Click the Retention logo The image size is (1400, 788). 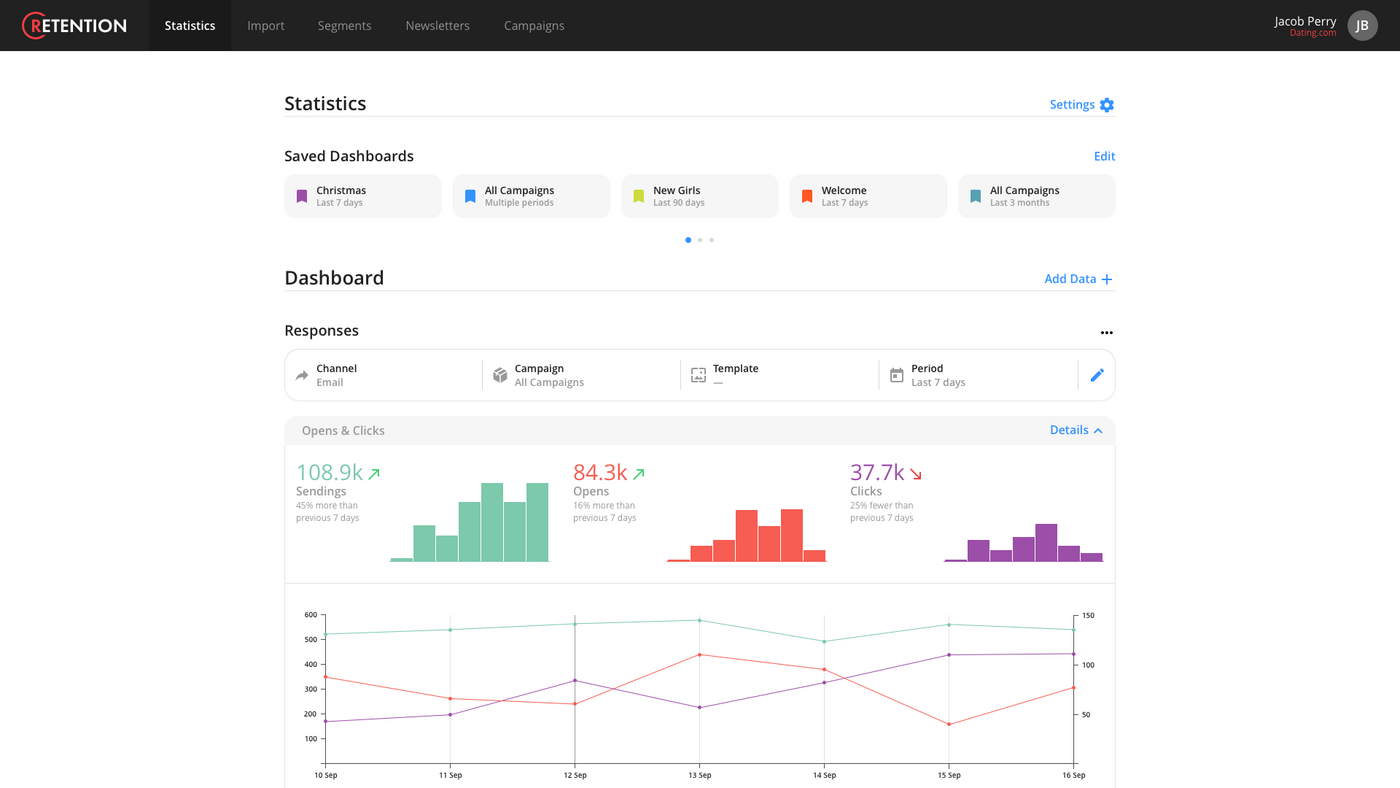click(74, 25)
